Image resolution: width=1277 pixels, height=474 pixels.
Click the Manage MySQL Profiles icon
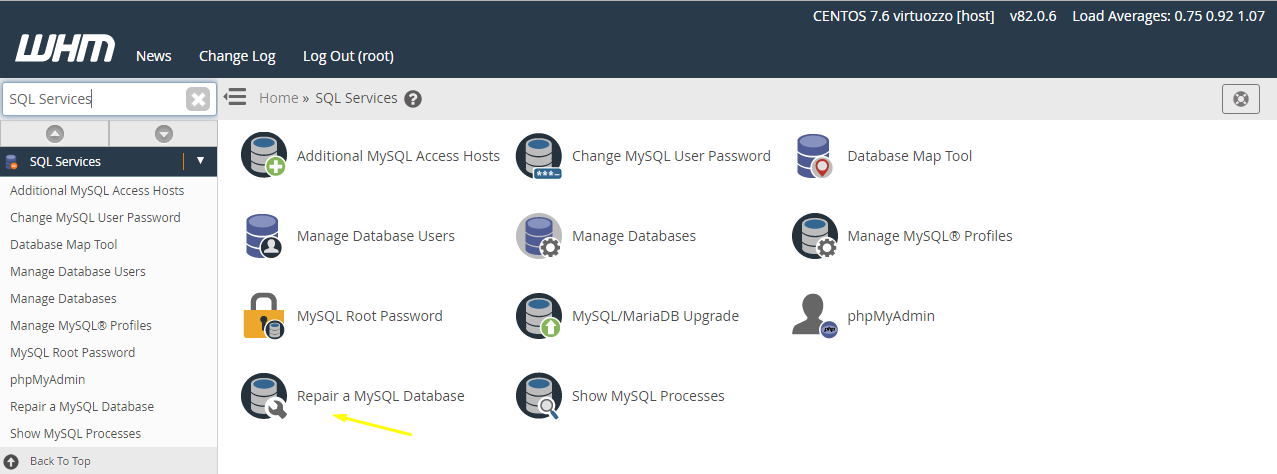814,236
